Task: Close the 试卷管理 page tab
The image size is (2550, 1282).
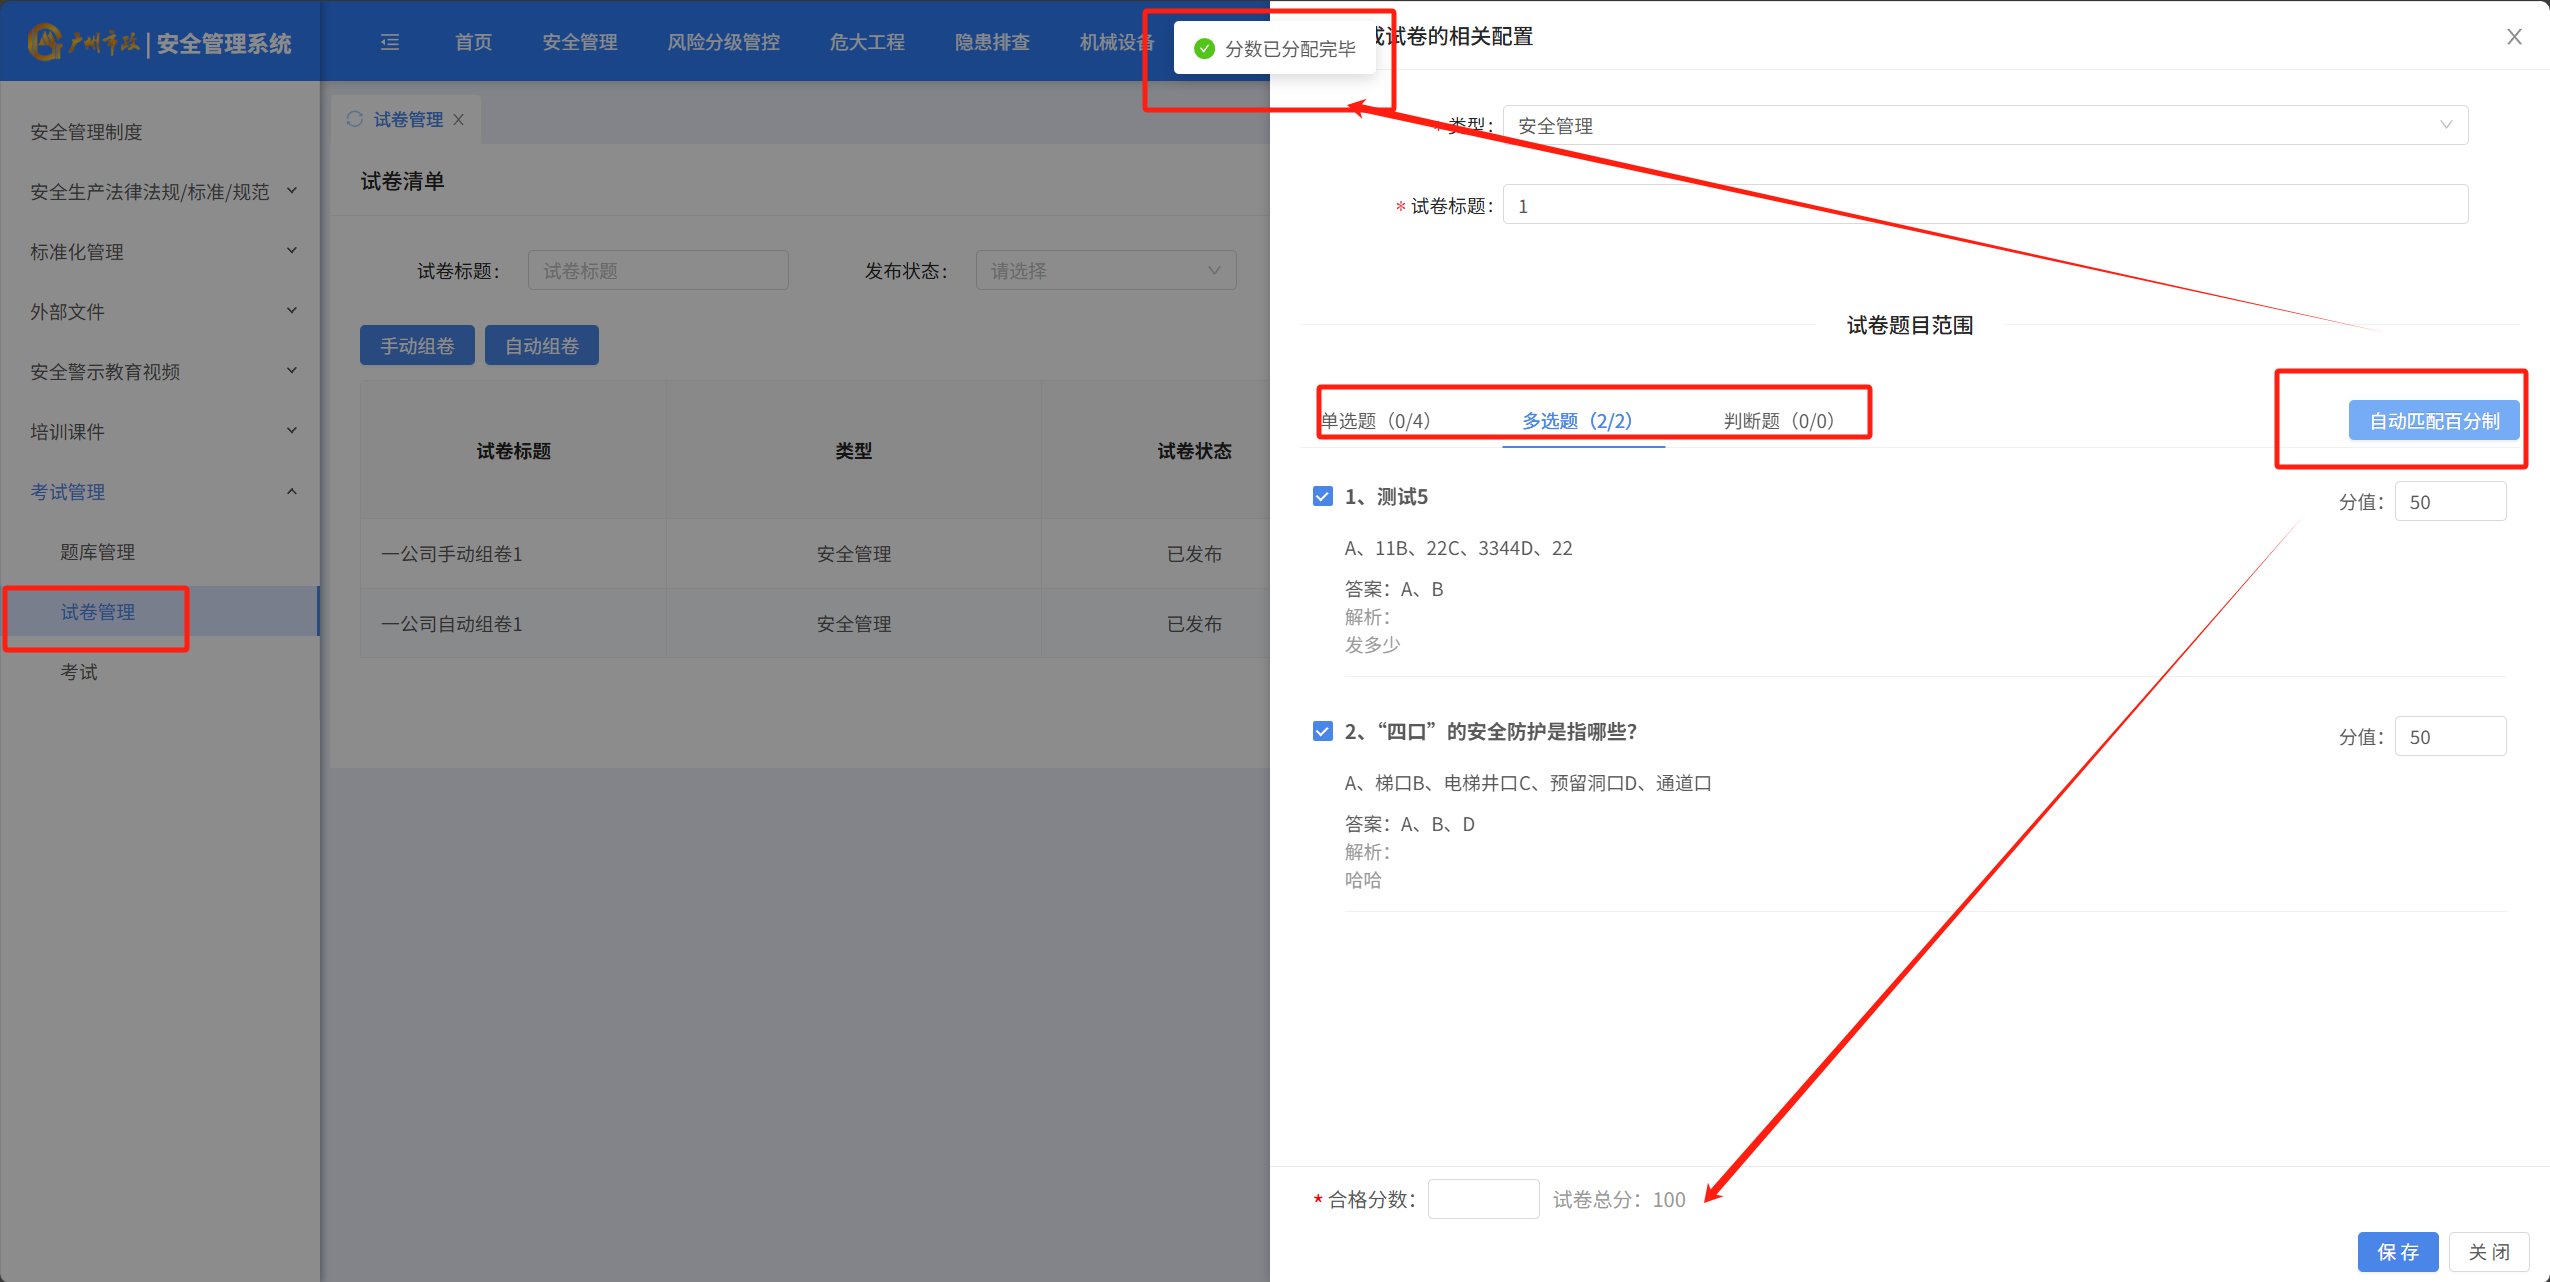Action: click(458, 119)
